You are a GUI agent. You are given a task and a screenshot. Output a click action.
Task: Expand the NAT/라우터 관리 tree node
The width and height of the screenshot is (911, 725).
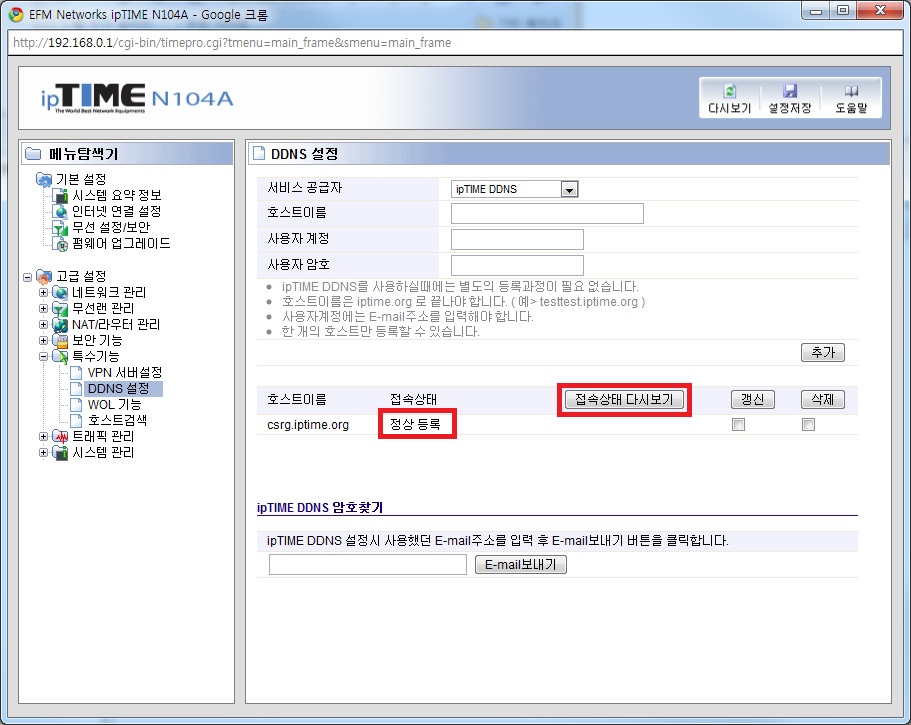pyautogui.click(x=44, y=324)
